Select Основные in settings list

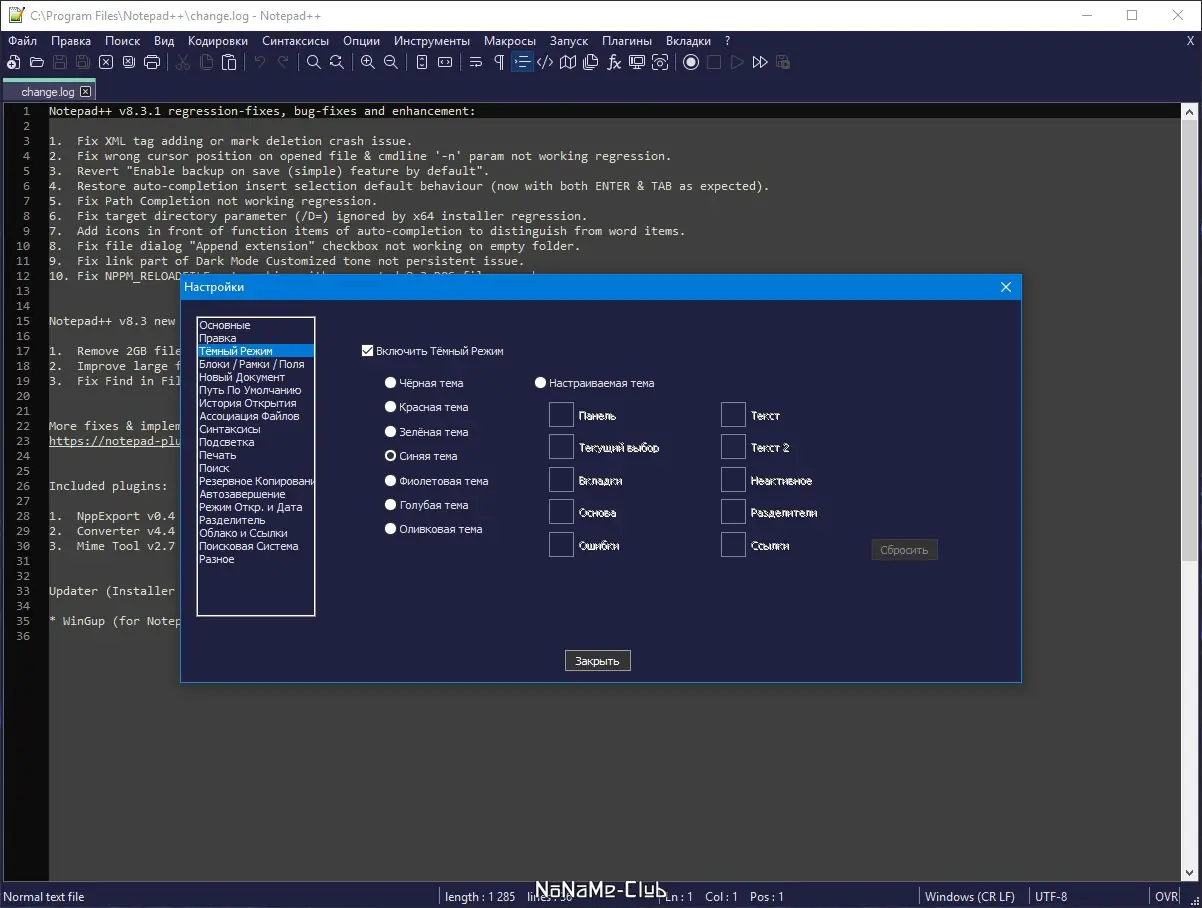click(x=256, y=325)
